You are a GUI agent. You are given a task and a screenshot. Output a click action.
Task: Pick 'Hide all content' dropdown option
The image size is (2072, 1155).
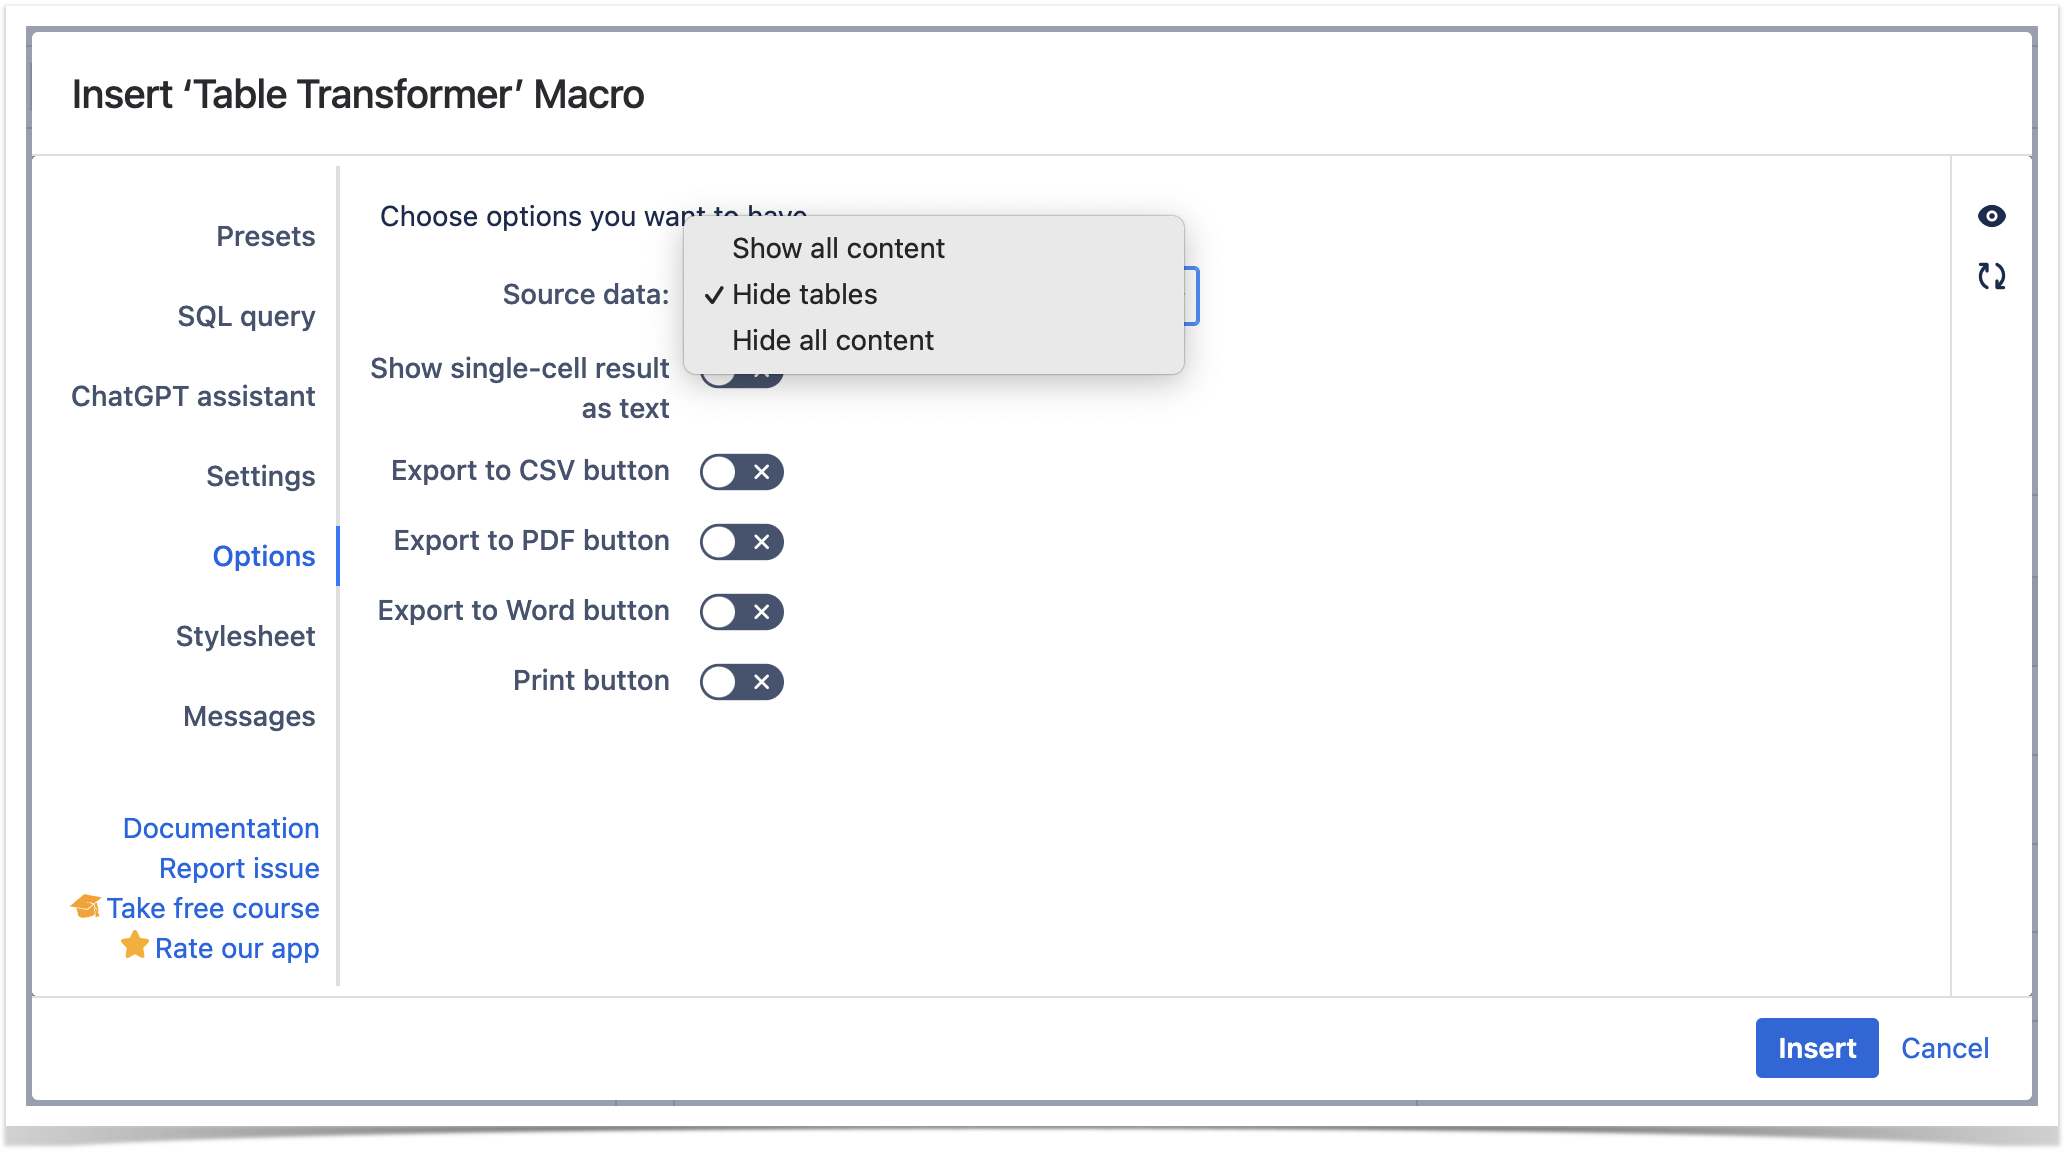(x=833, y=340)
